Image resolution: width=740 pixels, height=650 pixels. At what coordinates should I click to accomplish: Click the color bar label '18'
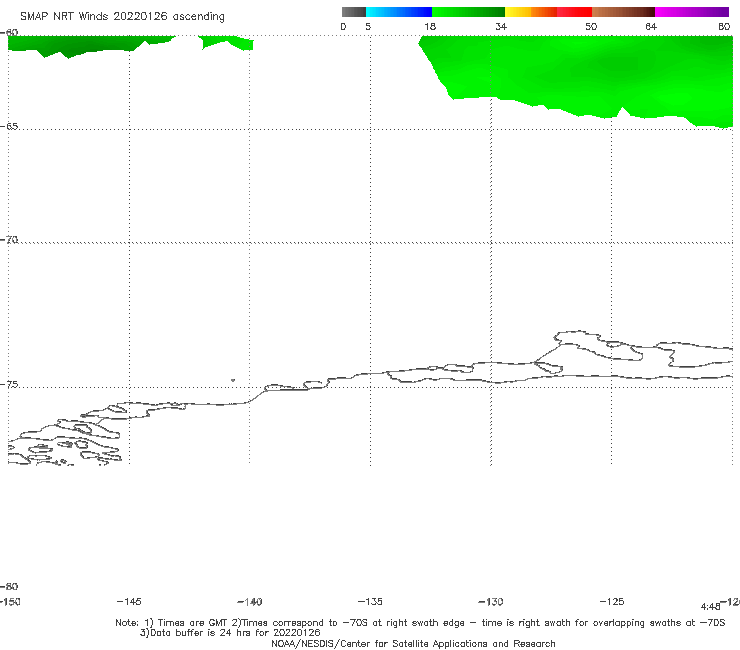[430, 26]
